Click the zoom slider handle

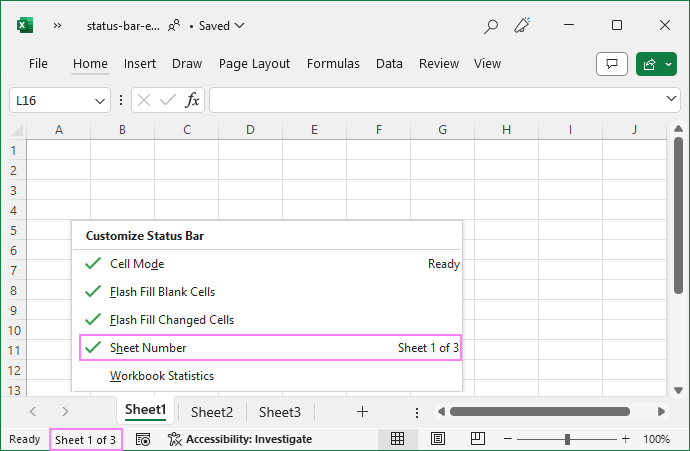[568, 439]
